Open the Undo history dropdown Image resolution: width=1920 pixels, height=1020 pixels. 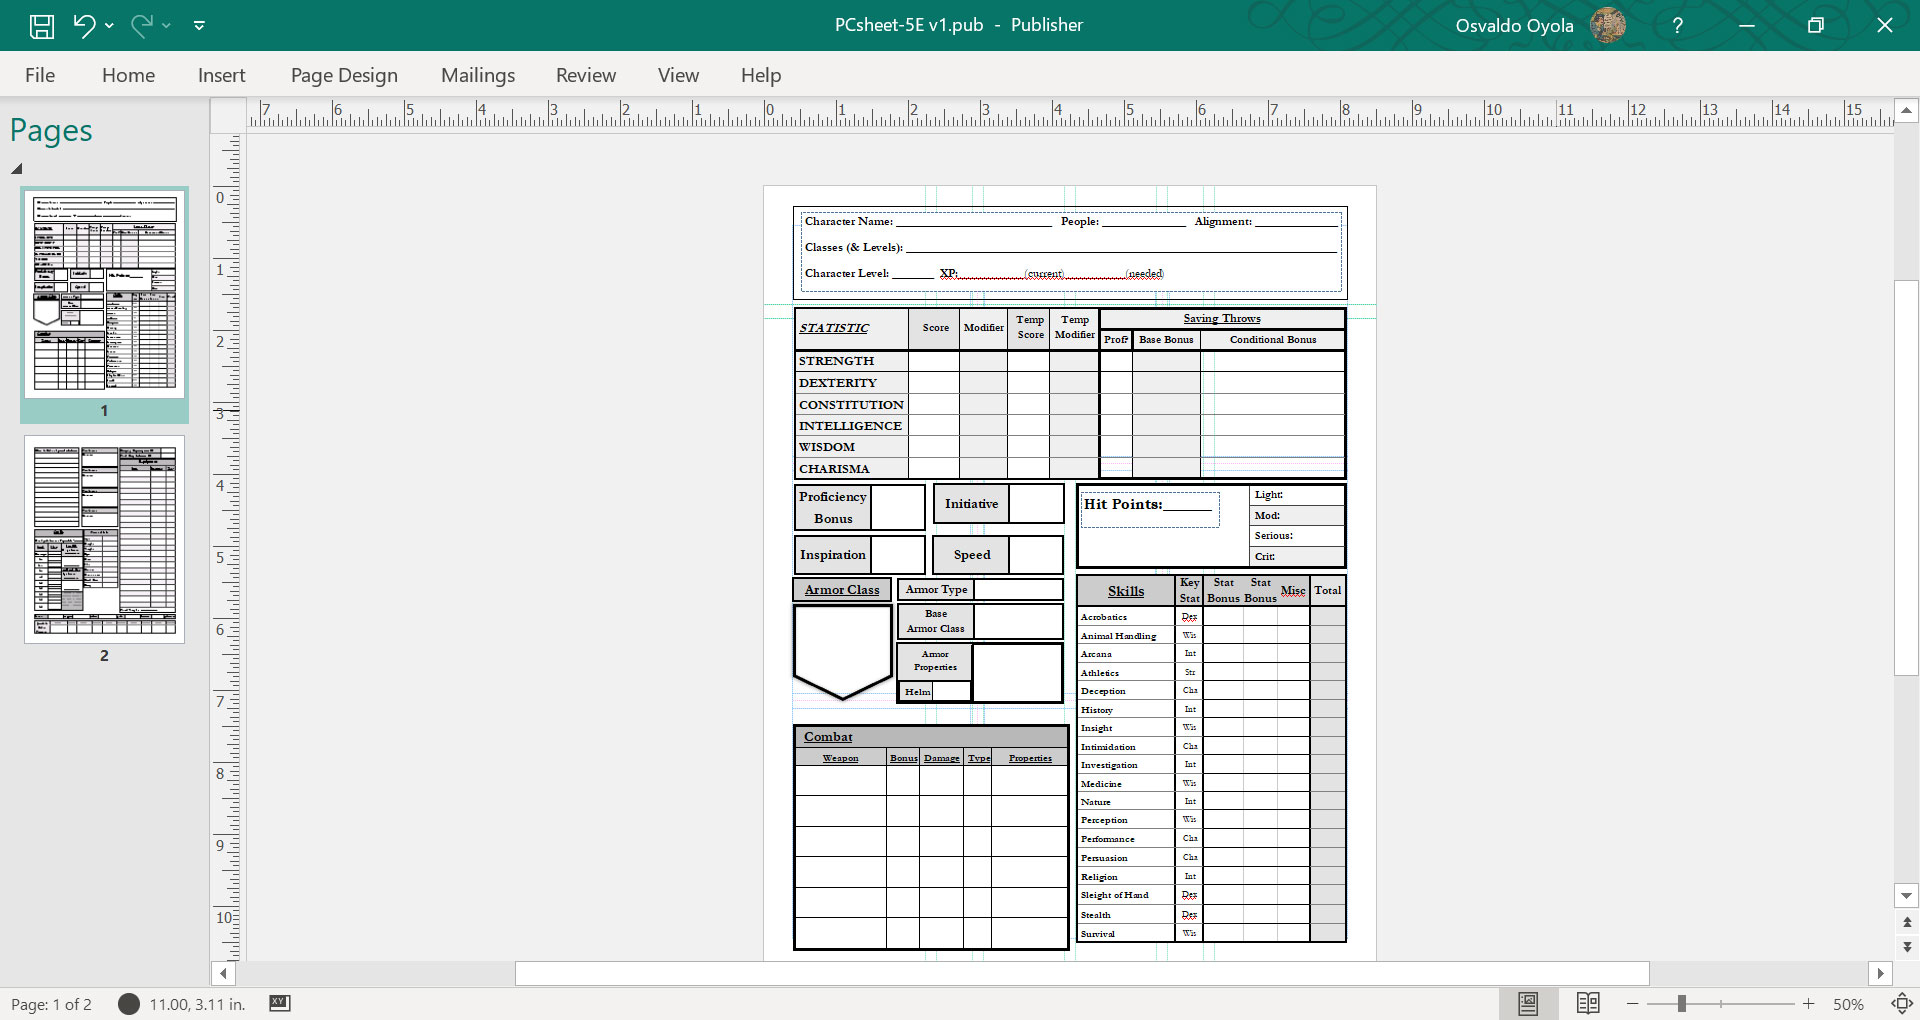tap(107, 25)
